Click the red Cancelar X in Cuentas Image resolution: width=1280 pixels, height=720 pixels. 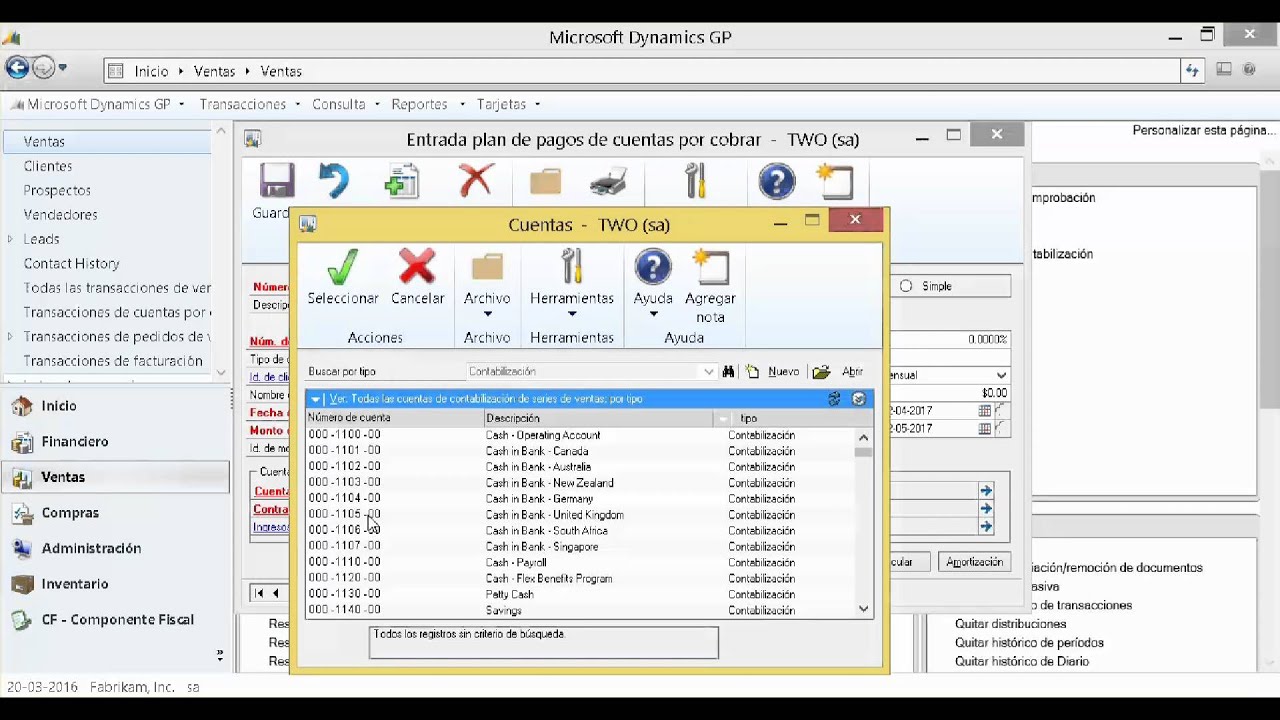[417, 267]
